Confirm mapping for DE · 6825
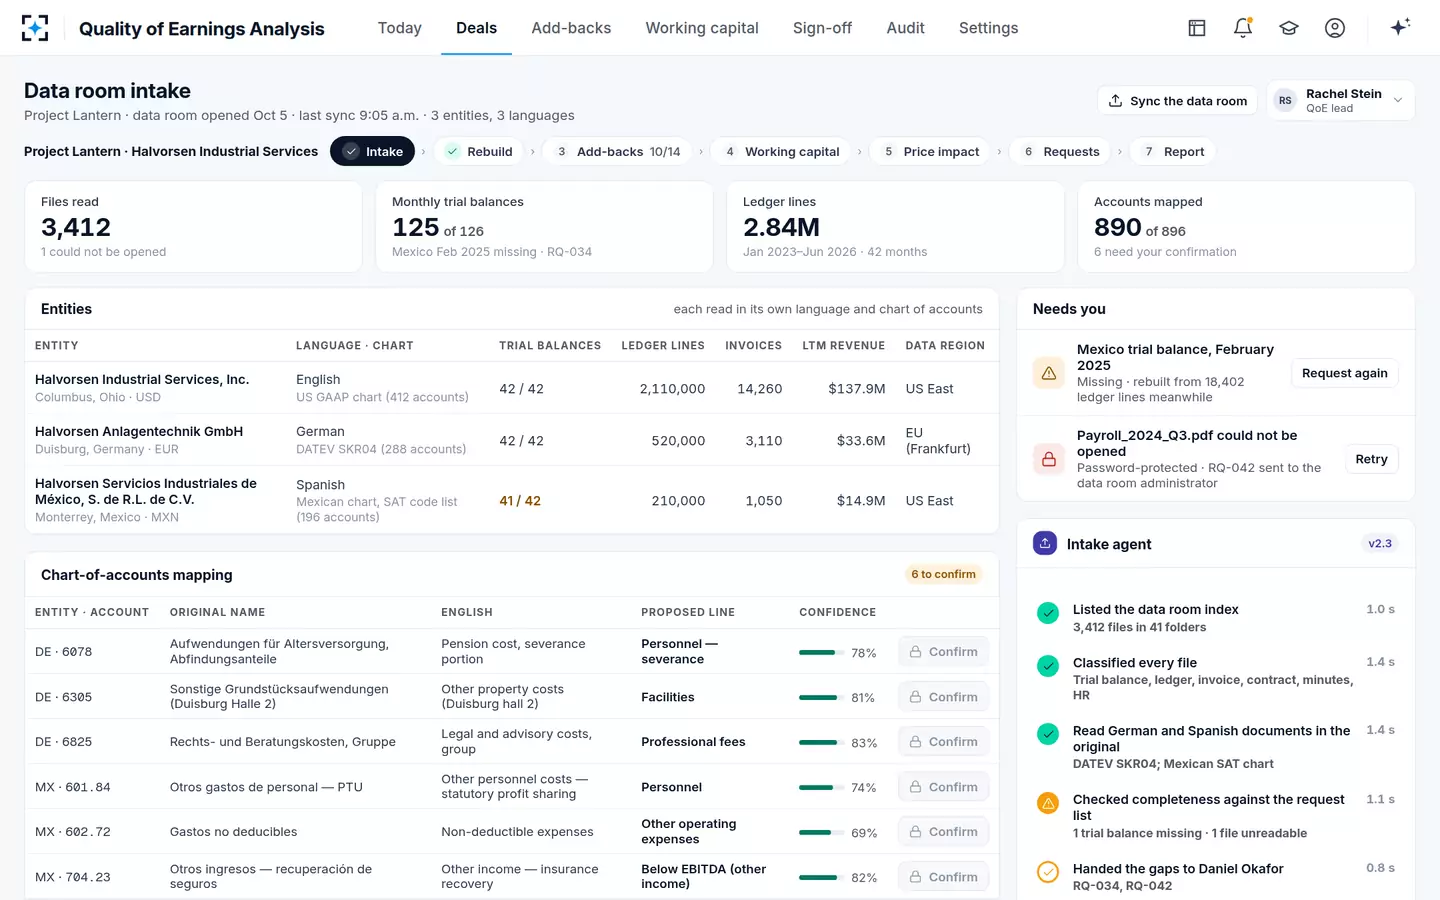The height and width of the screenshot is (900, 1440). click(x=944, y=742)
